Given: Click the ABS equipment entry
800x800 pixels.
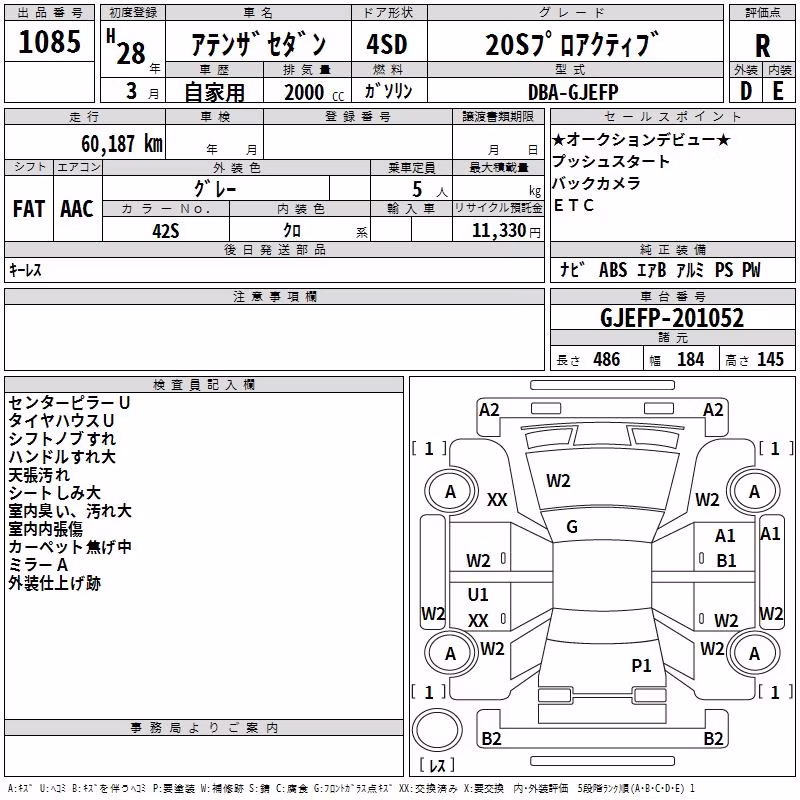Looking at the screenshot, I should 613,270.
